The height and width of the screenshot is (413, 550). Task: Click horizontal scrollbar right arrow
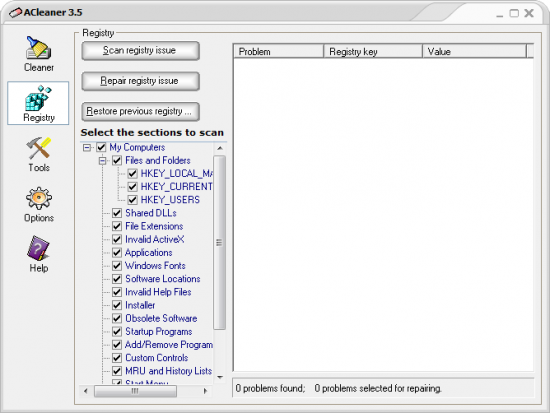[x=206, y=391]
